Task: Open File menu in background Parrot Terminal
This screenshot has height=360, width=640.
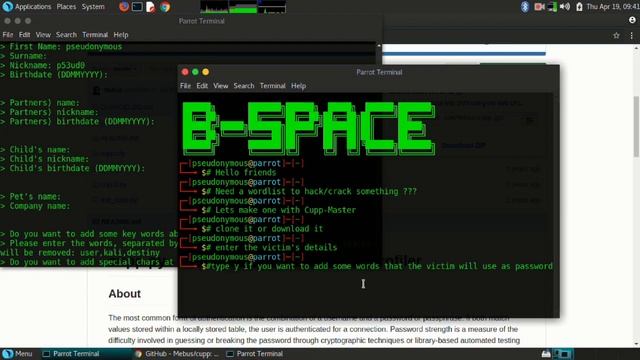Action: click(x=8, y=35)
